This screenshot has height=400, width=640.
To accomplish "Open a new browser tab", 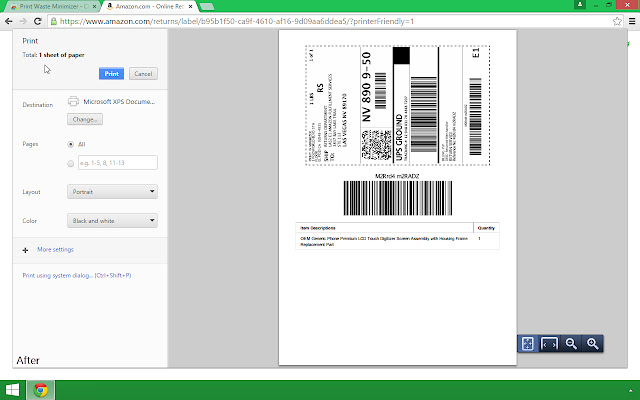I will coord(207,7).
